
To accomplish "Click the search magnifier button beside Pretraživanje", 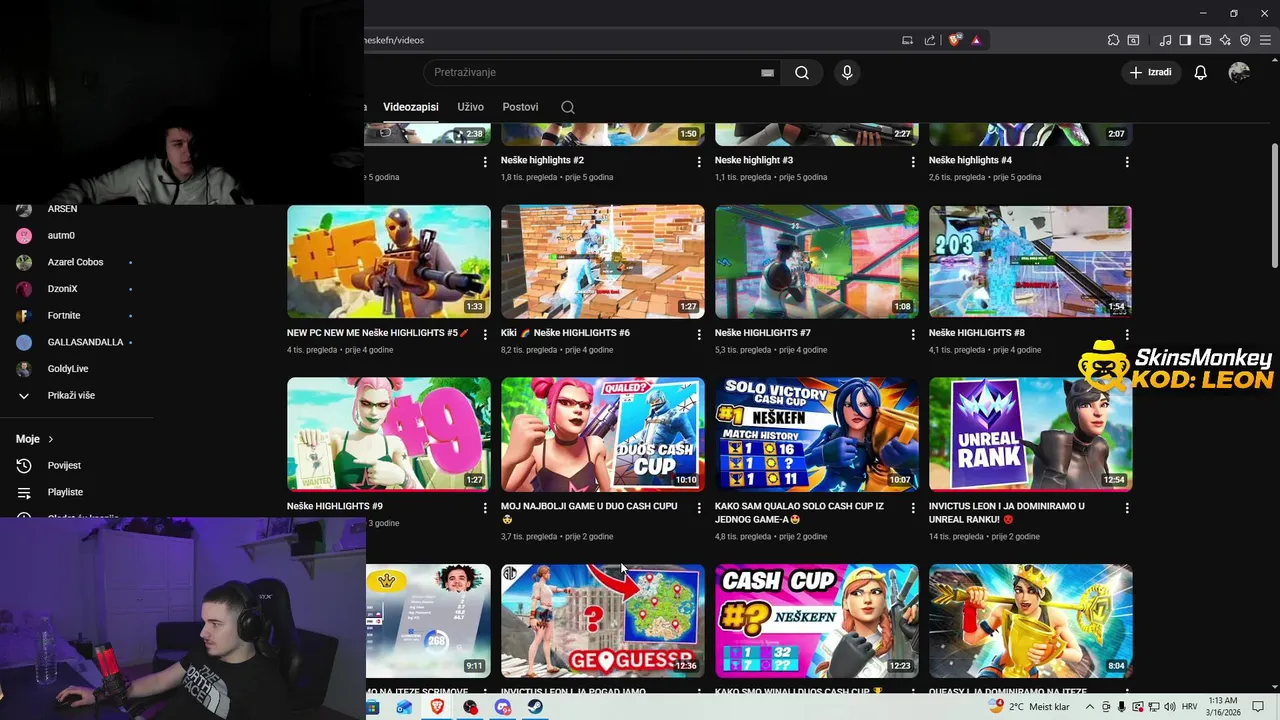I will tap(802, 72).
